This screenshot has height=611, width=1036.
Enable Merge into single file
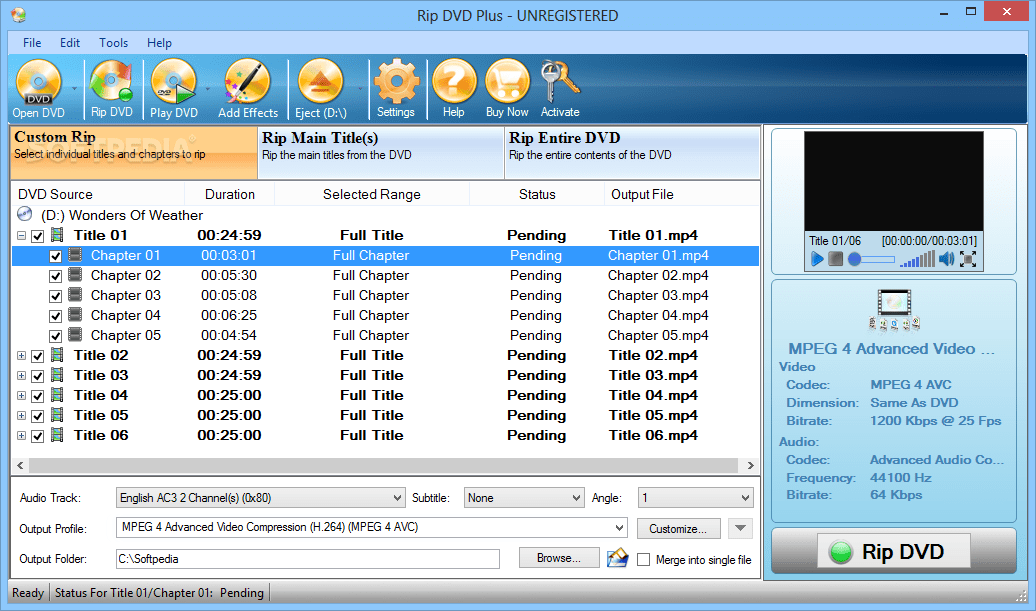(644, 559)
